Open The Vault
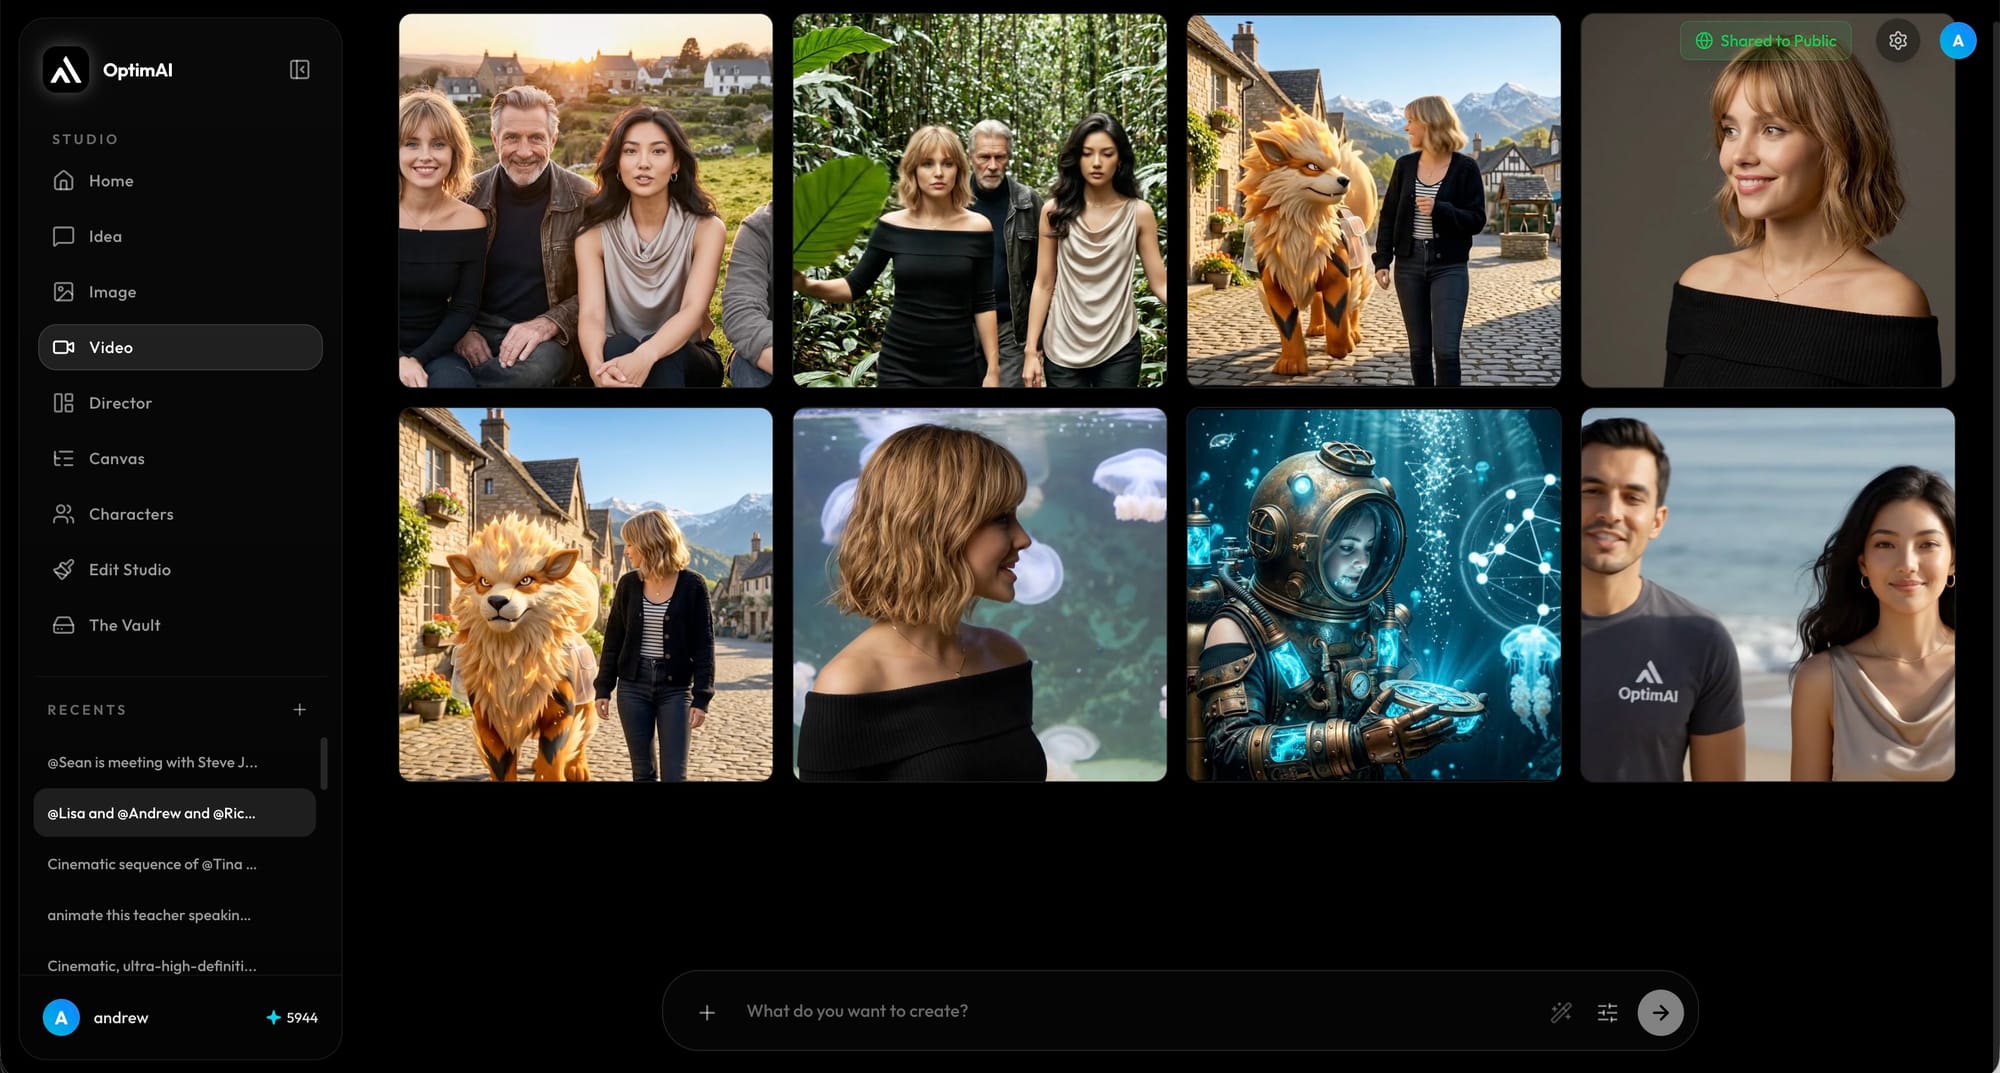This screenshot has height=1073, width=2000. pos(180,625)
